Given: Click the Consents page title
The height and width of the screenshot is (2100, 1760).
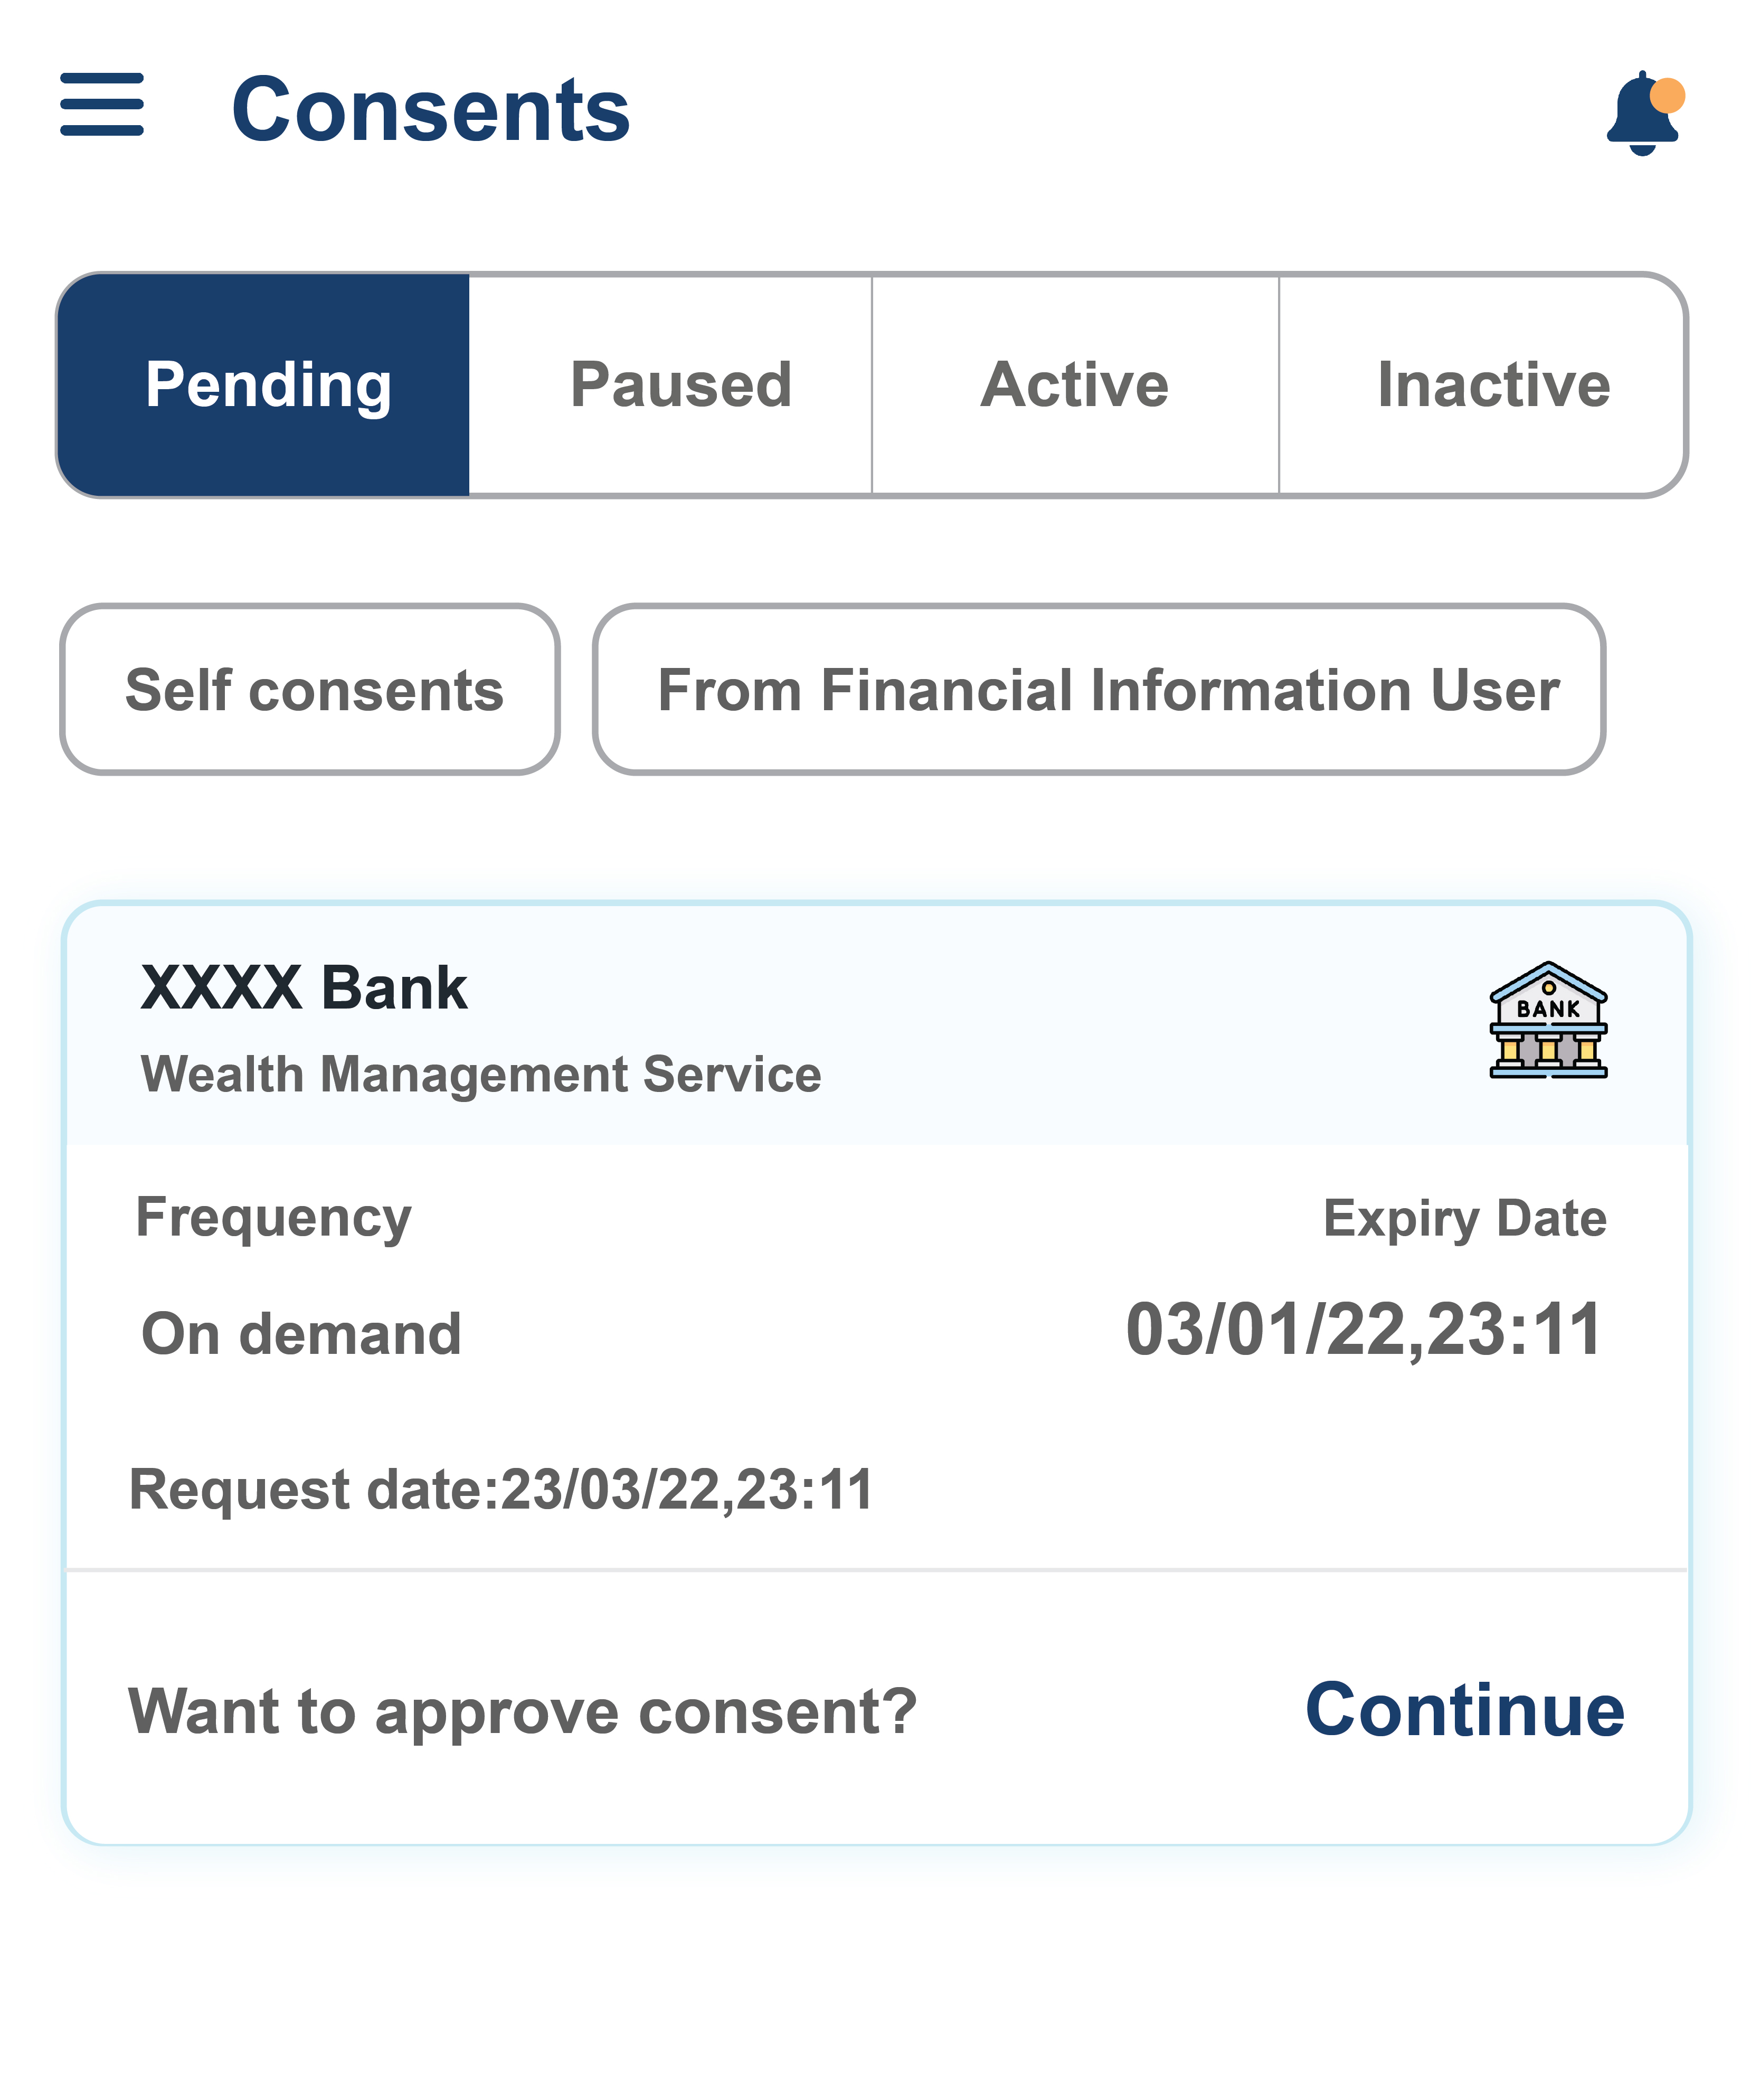Looking at the screenshot, I should 431,110.
